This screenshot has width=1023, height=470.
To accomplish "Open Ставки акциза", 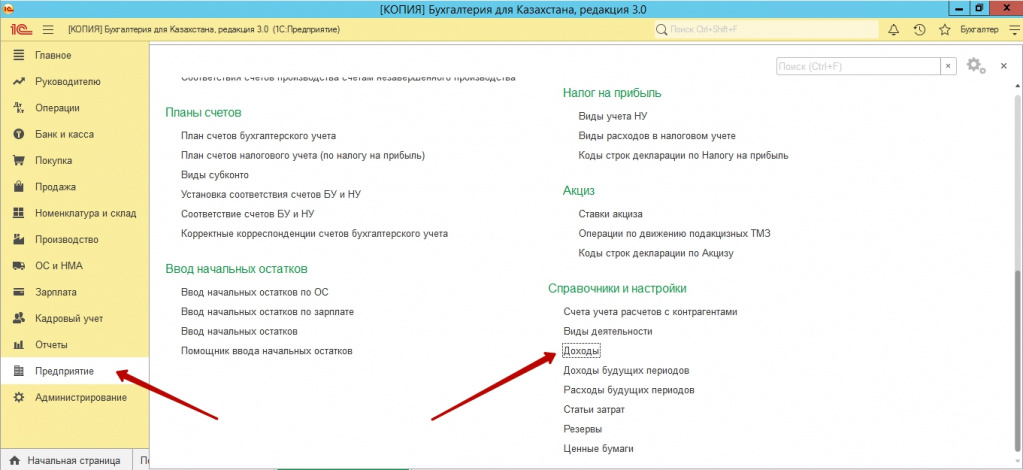I will tap(611, 214).
